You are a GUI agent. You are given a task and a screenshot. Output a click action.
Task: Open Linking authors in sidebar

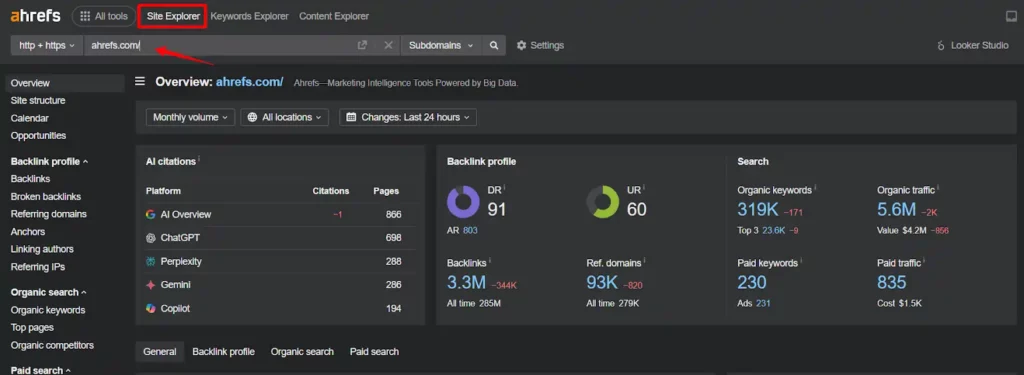click(42, 249)
